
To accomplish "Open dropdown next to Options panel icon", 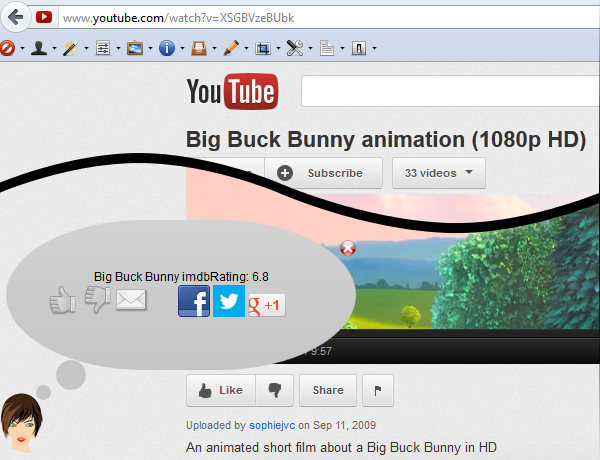I will pos(374,48).
